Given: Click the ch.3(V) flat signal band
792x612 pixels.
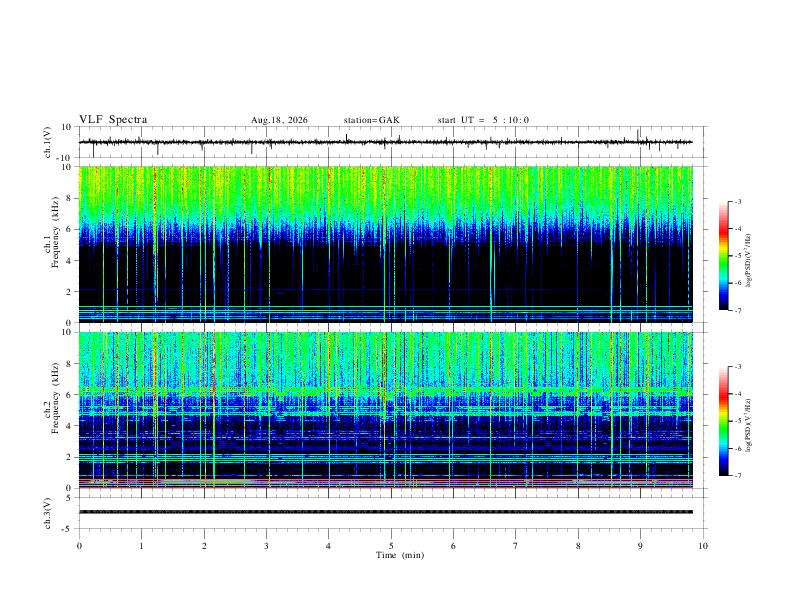Looking at the screenshot, I should 385,512.
